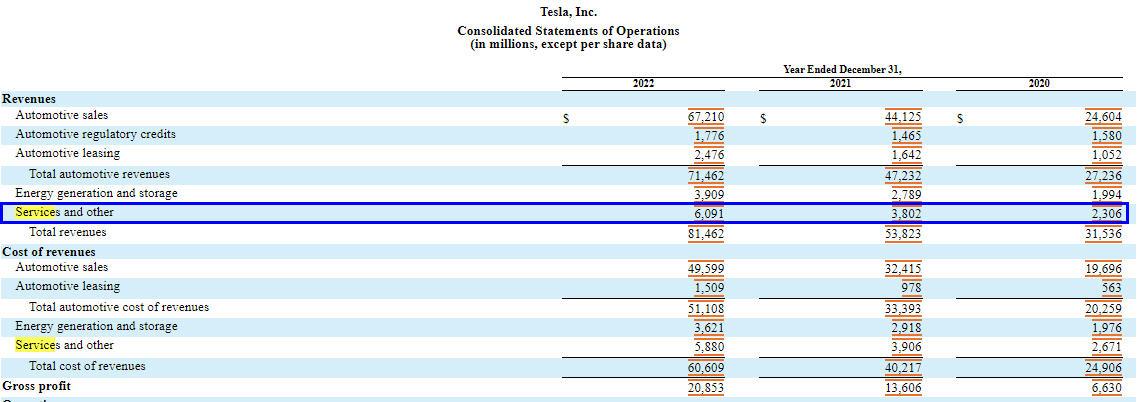This screenshot has width=1143, height=402.
Task: Click the 1,776 regulatory credits value
Action: pyautogui.click(x=709, y=136)
